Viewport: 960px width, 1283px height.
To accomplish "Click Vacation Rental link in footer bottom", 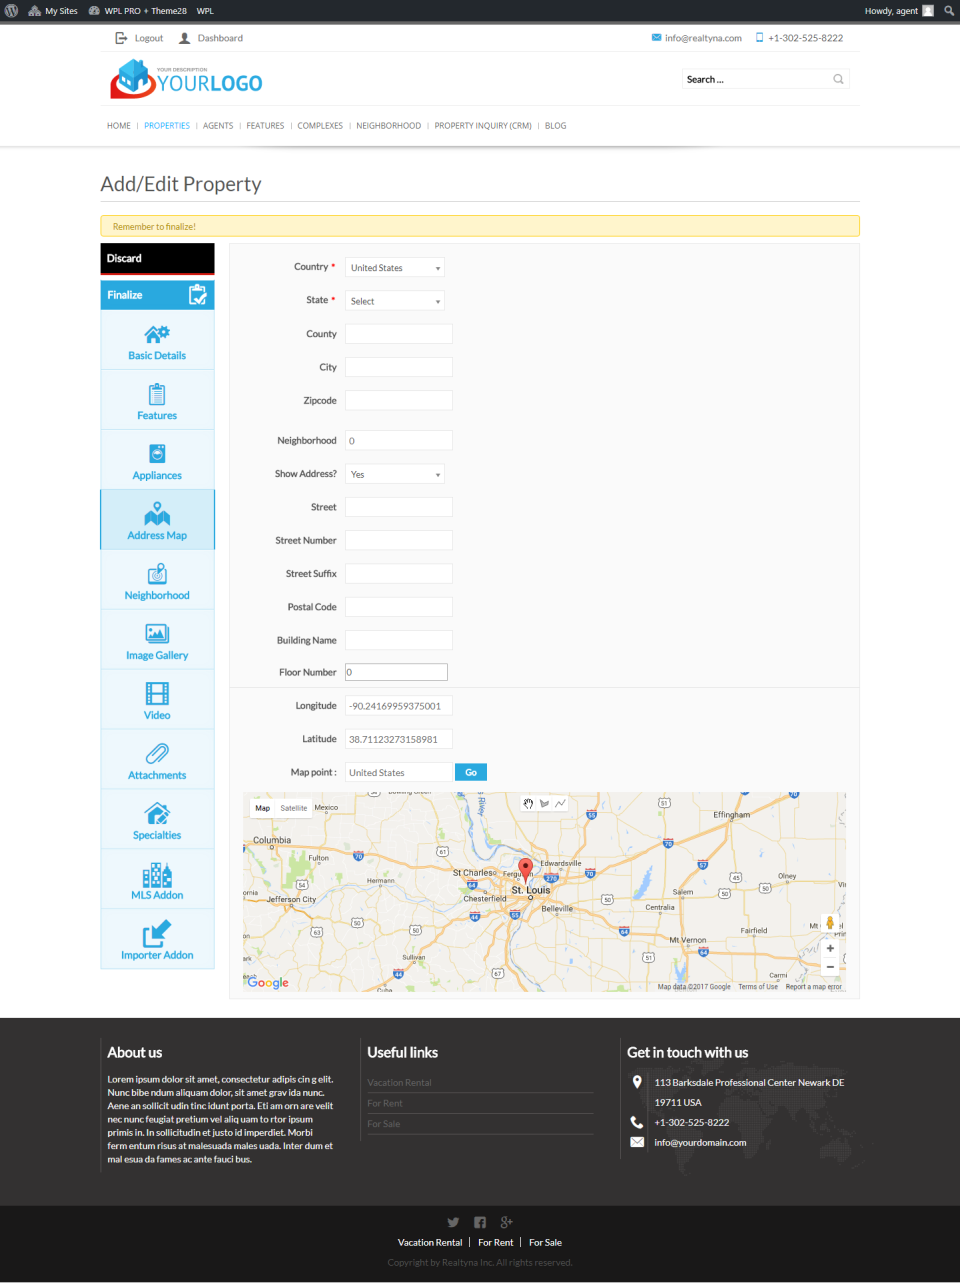I will pyautogui.click(x=430, y=1243).
